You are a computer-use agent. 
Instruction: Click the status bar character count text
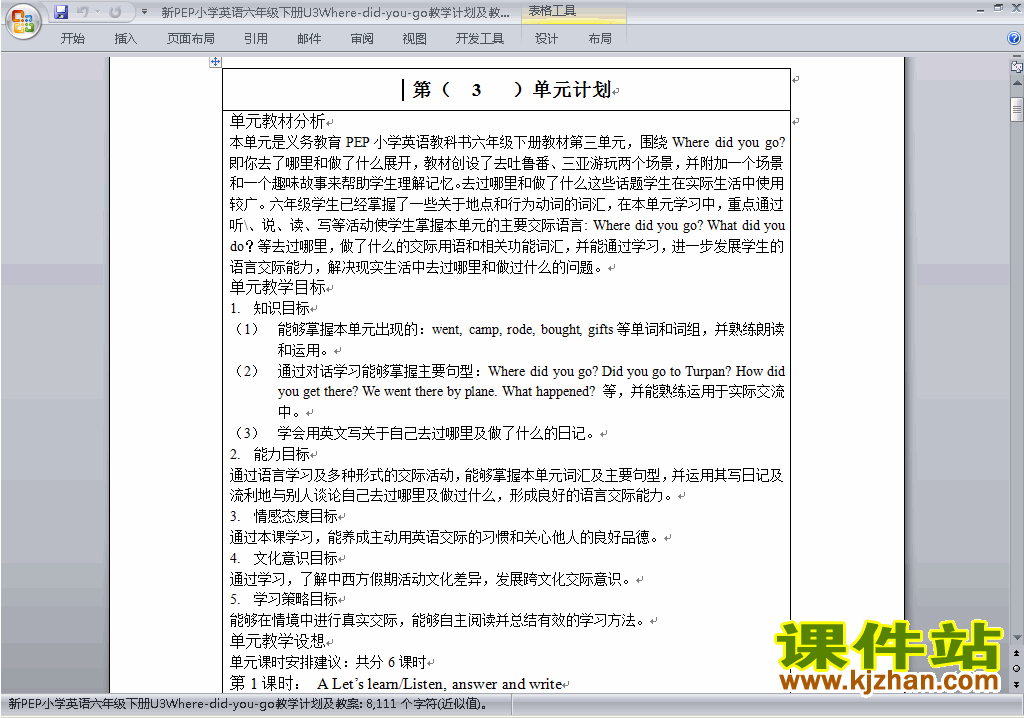tap(248, 704)
